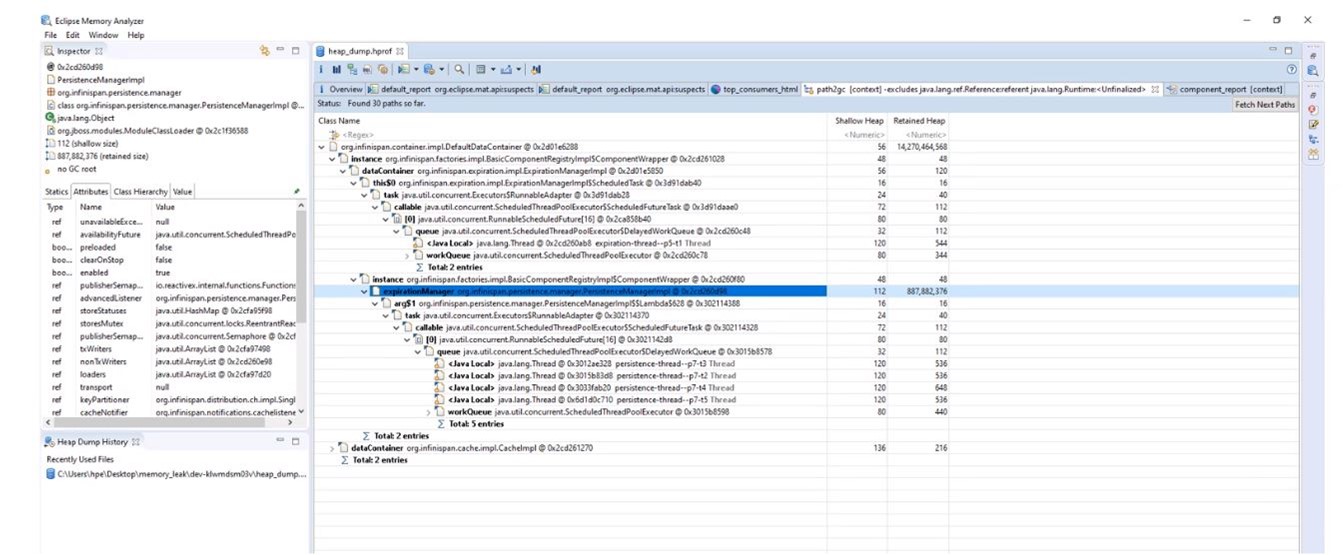Open the Thread Overview toolbar icon
1343x555 pixels.
[383, 69]
